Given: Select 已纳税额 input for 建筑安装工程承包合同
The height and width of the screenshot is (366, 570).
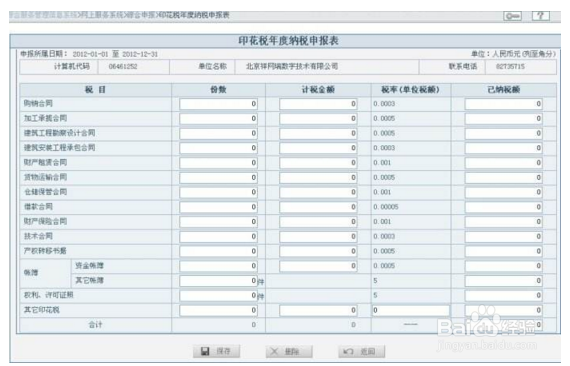Looking at the screenshot, I should [x=503, y=148].
